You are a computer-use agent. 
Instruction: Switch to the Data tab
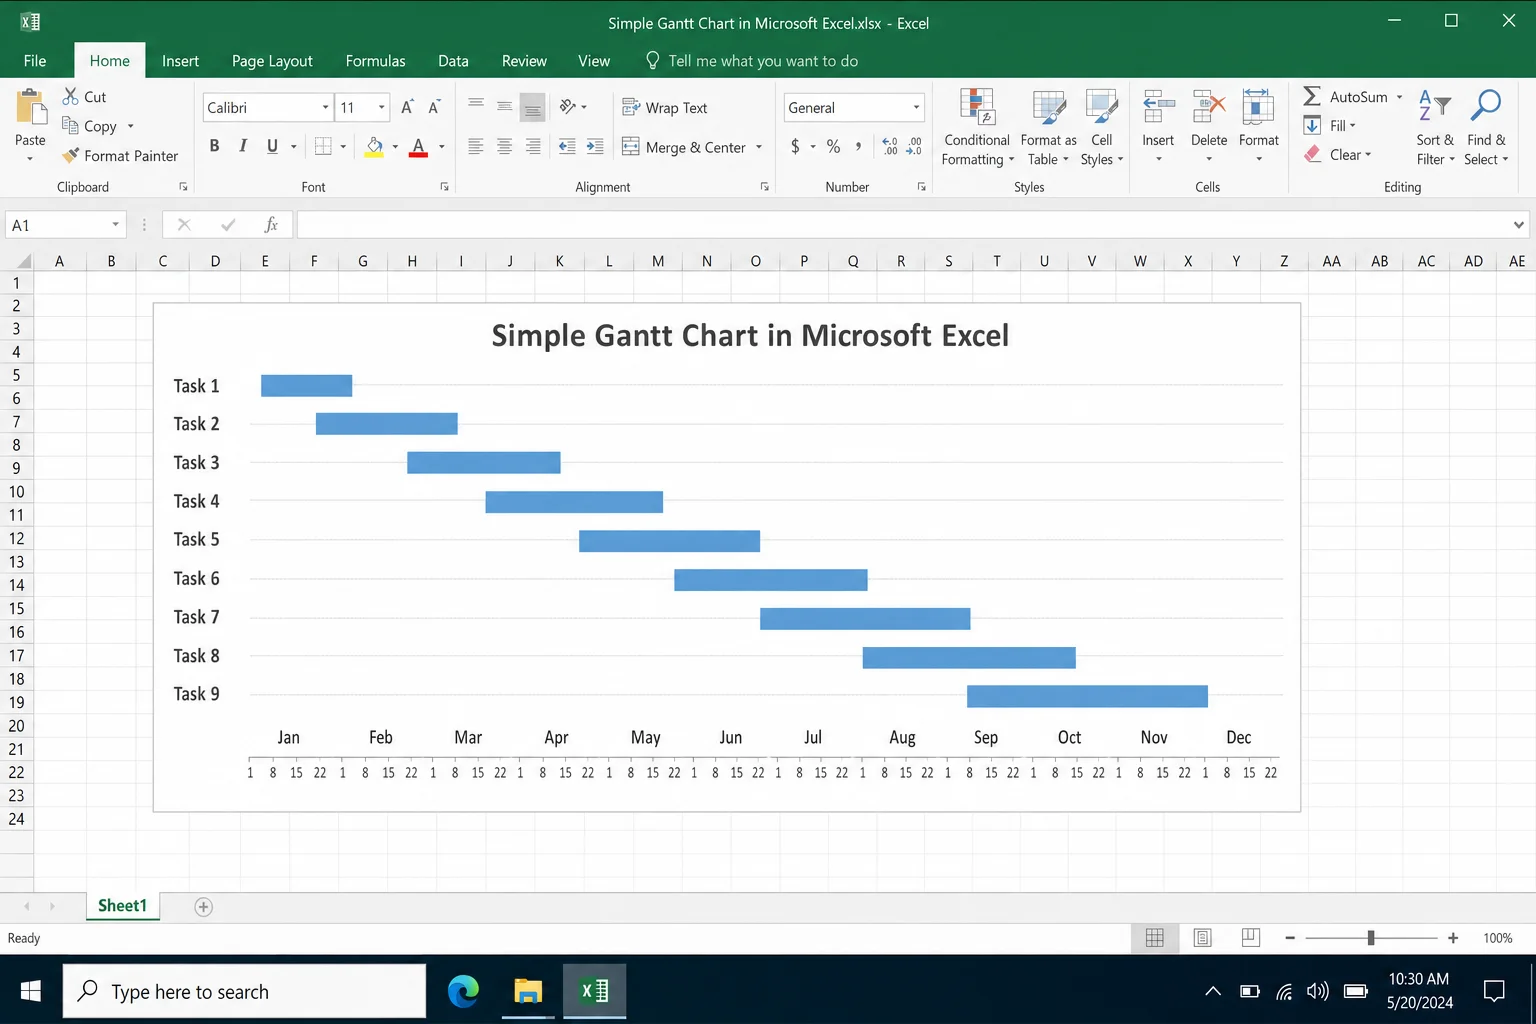click(x=453, y=61)
